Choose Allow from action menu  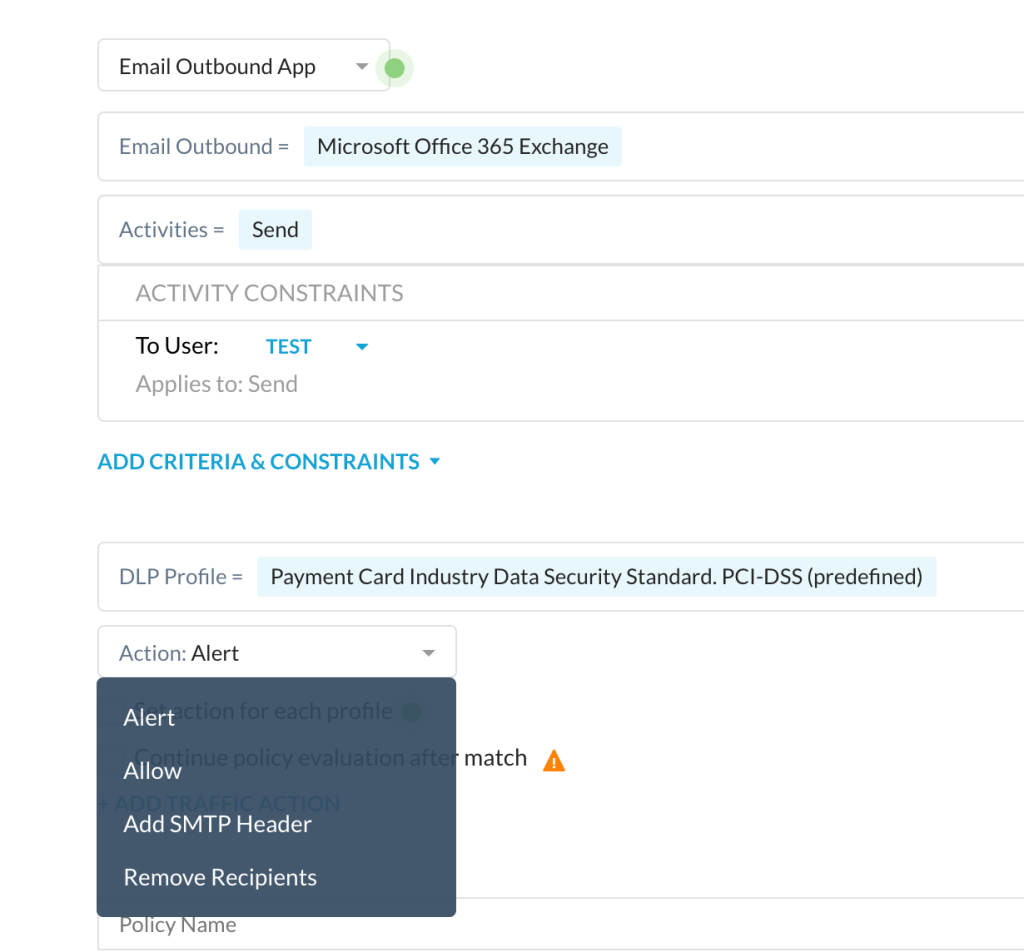pos(276,771)
